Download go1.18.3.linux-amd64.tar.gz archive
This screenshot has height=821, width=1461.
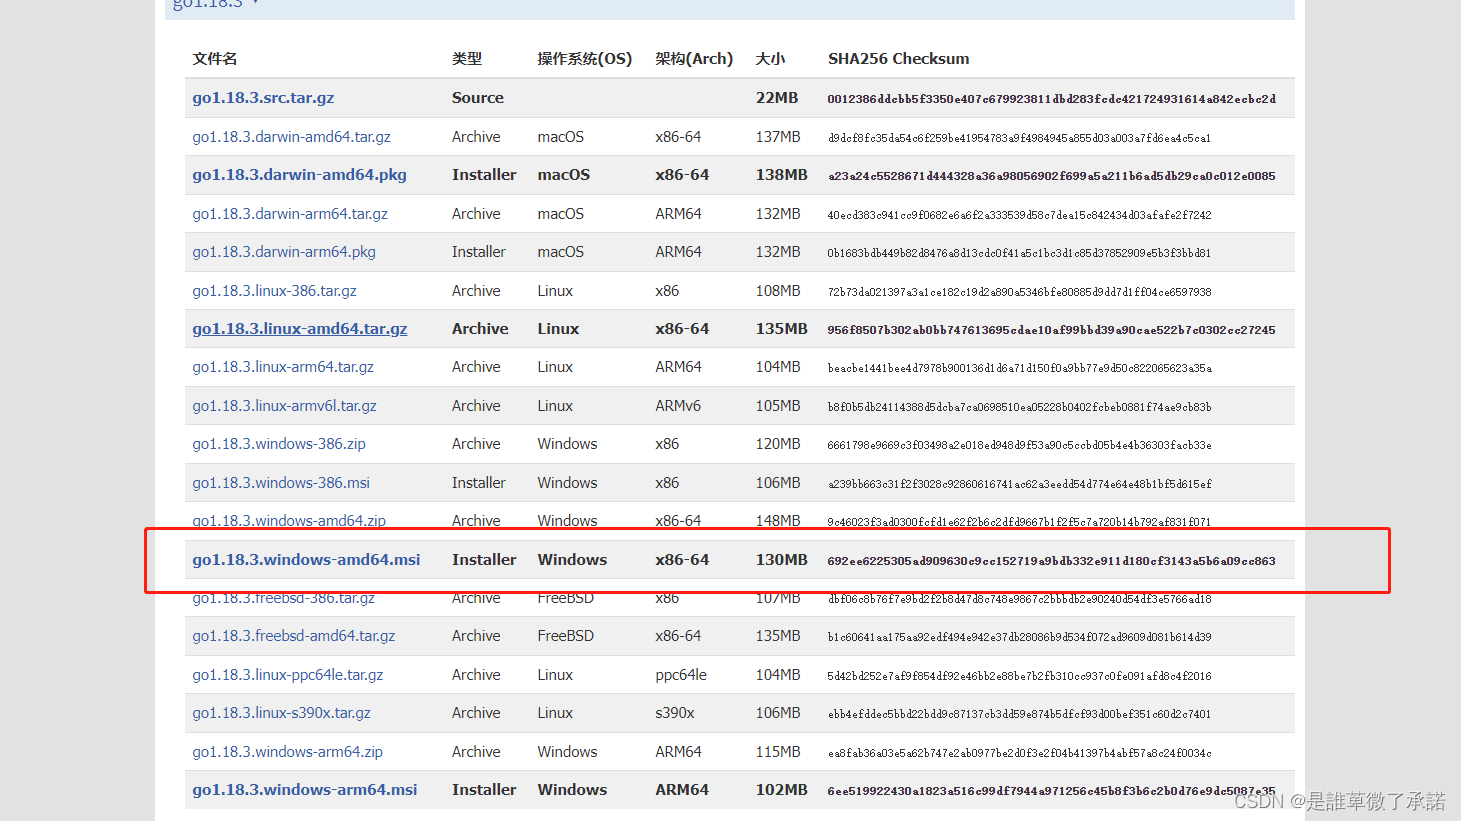tap(300, 329)
